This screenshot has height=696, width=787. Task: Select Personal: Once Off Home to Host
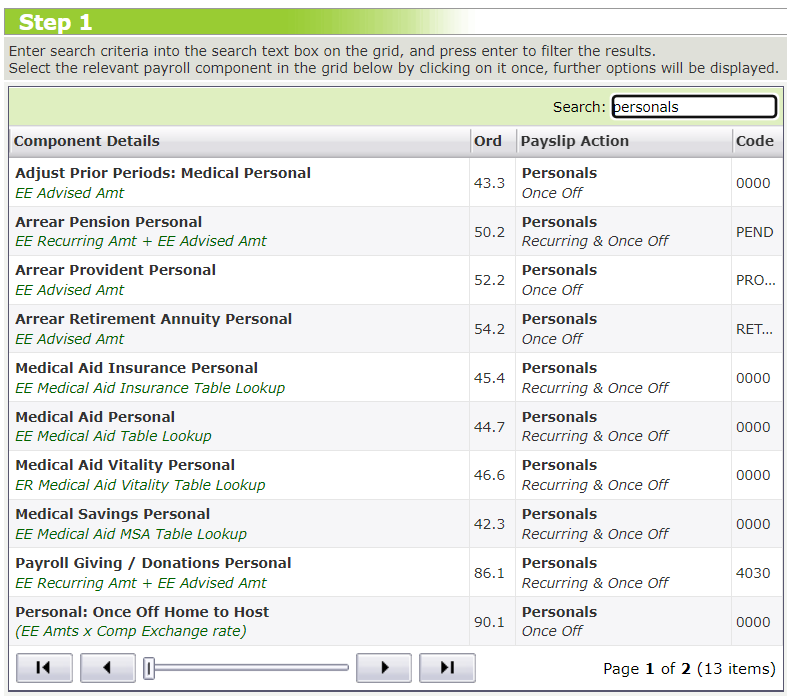[x=142, y=612]
